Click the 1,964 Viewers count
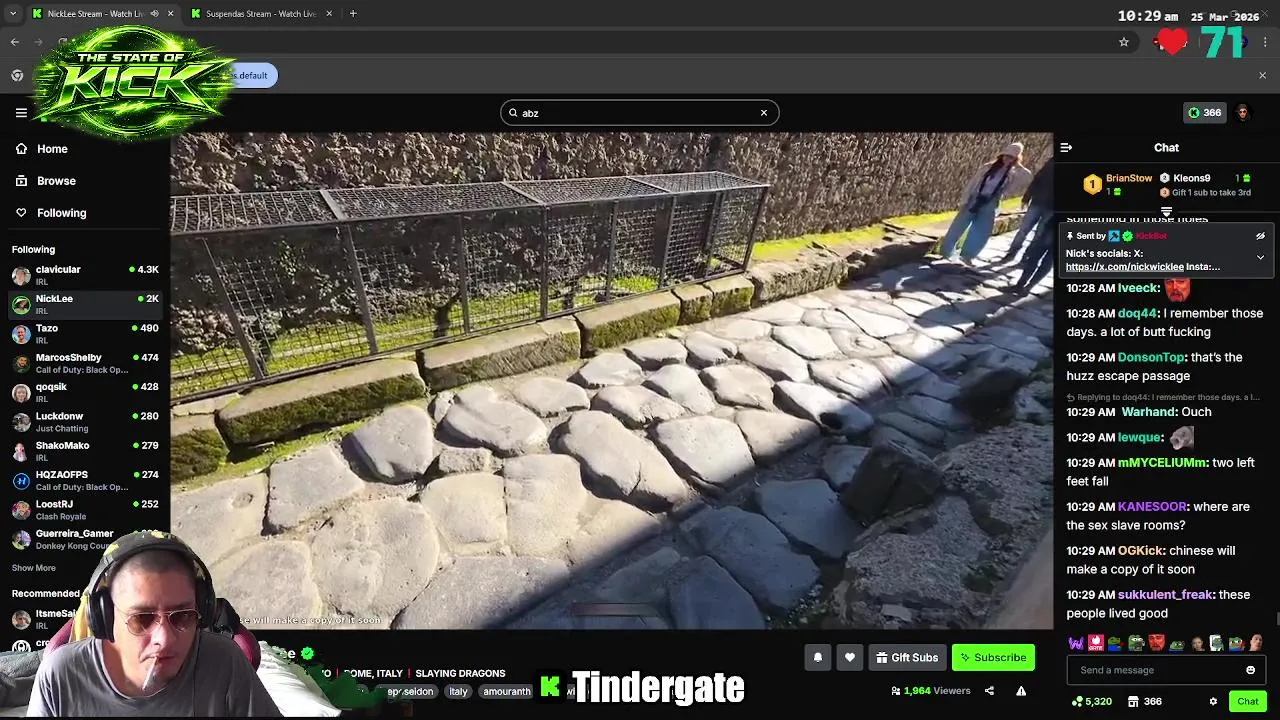 coord(930,691)
